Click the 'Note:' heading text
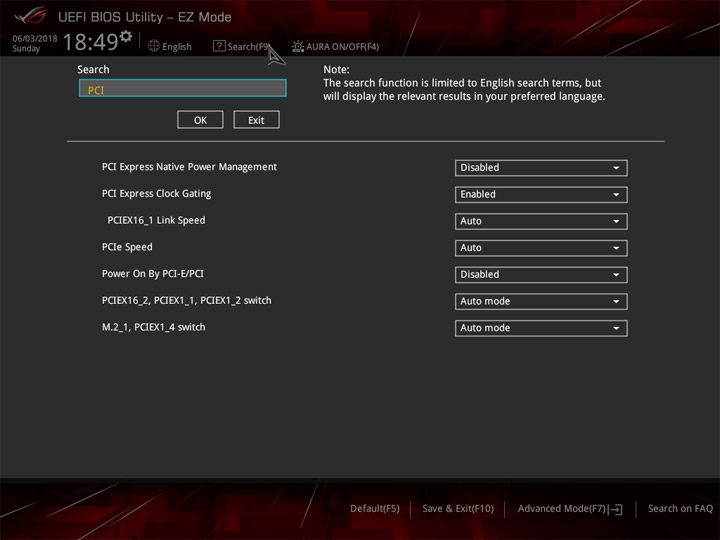Viewport: 720px width, 540px height. [336, 69]
